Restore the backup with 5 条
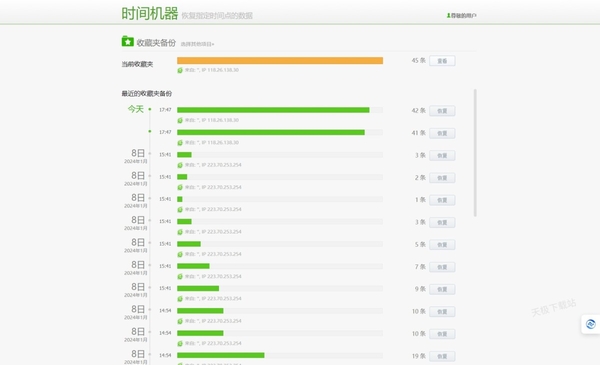The image size is (600, 365). (442, 245)
